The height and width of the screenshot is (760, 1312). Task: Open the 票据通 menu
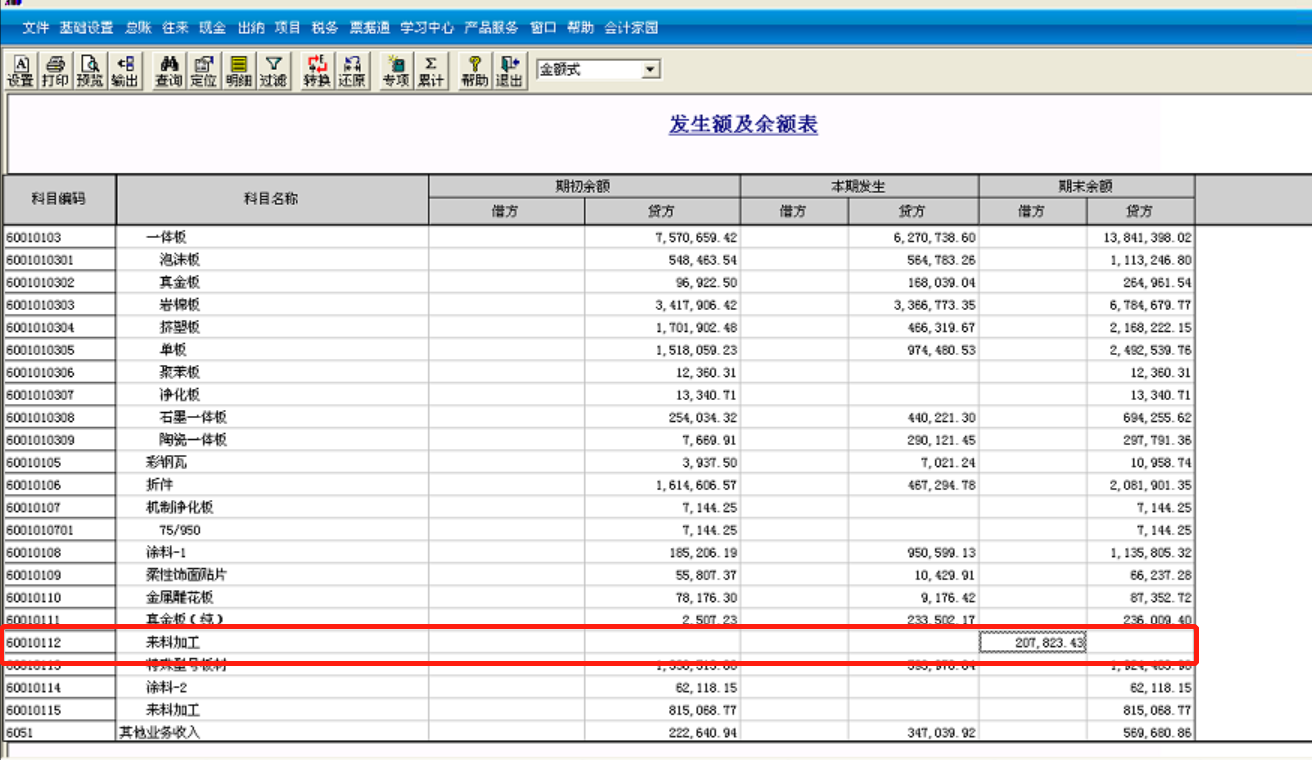(370, 28)
